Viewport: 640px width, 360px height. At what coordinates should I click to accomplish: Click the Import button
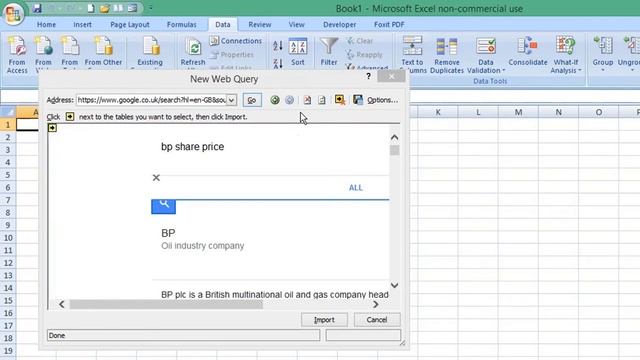[x=324, y=320]
